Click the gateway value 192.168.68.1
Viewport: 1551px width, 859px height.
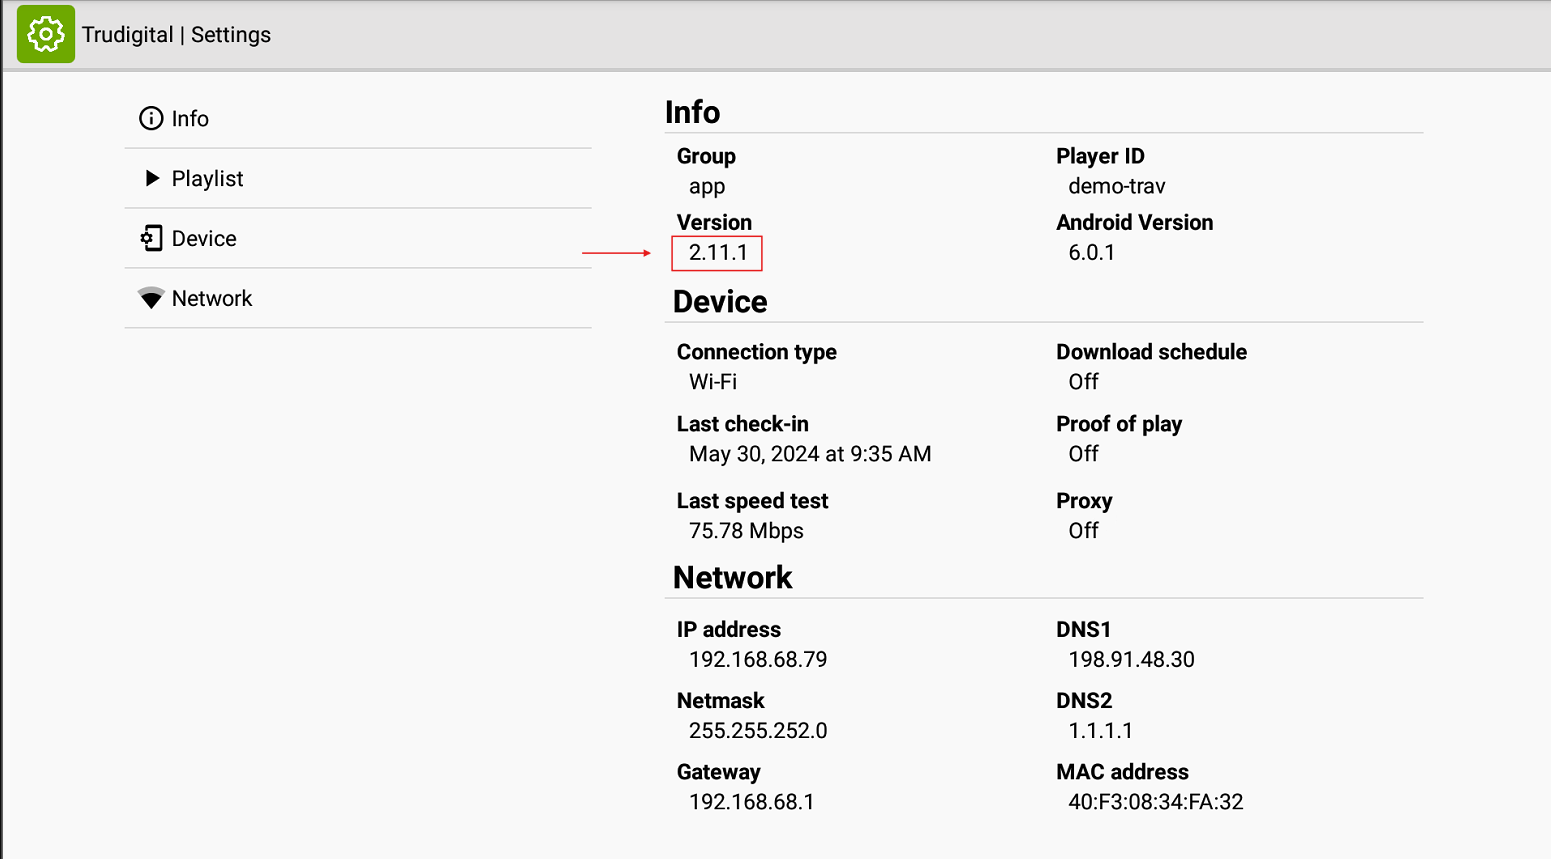coord(751,802)
